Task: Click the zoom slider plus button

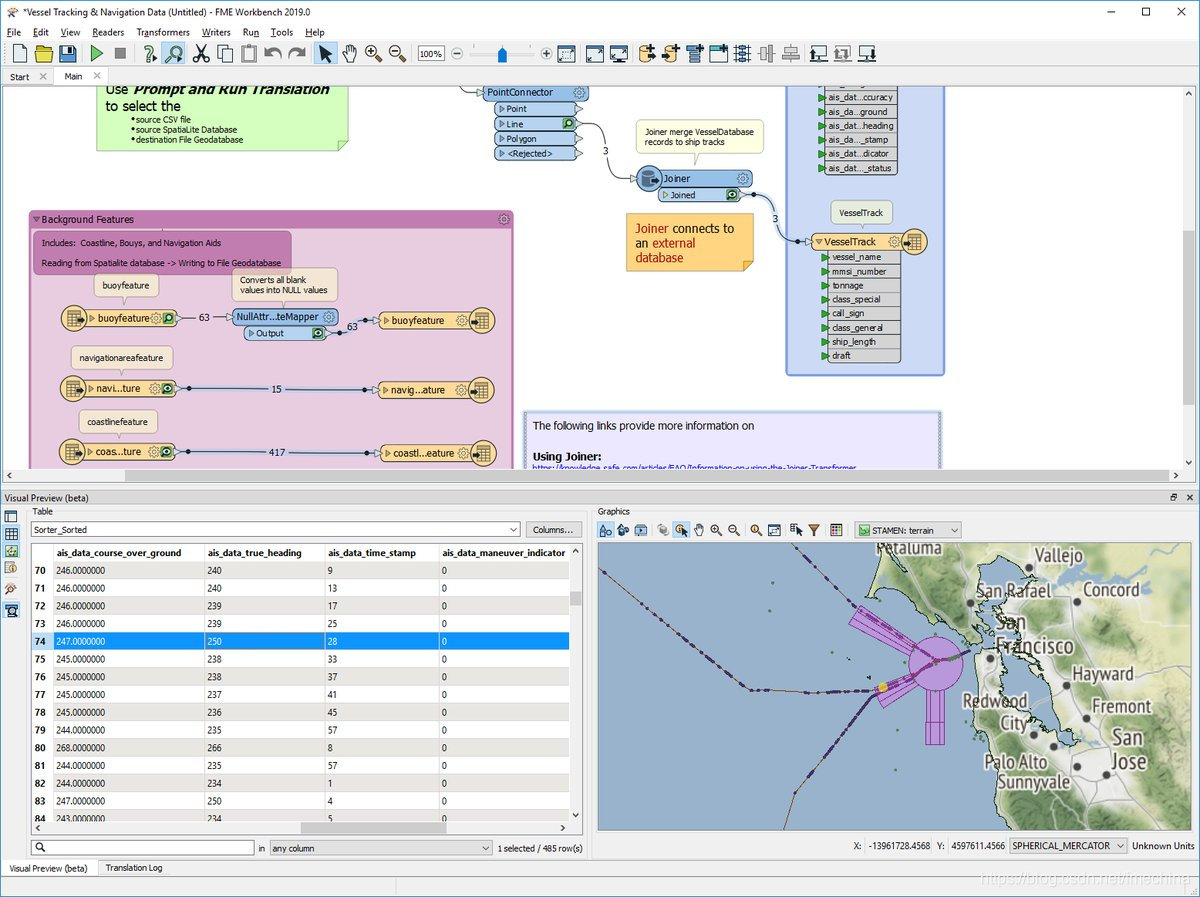Action: 546,54
